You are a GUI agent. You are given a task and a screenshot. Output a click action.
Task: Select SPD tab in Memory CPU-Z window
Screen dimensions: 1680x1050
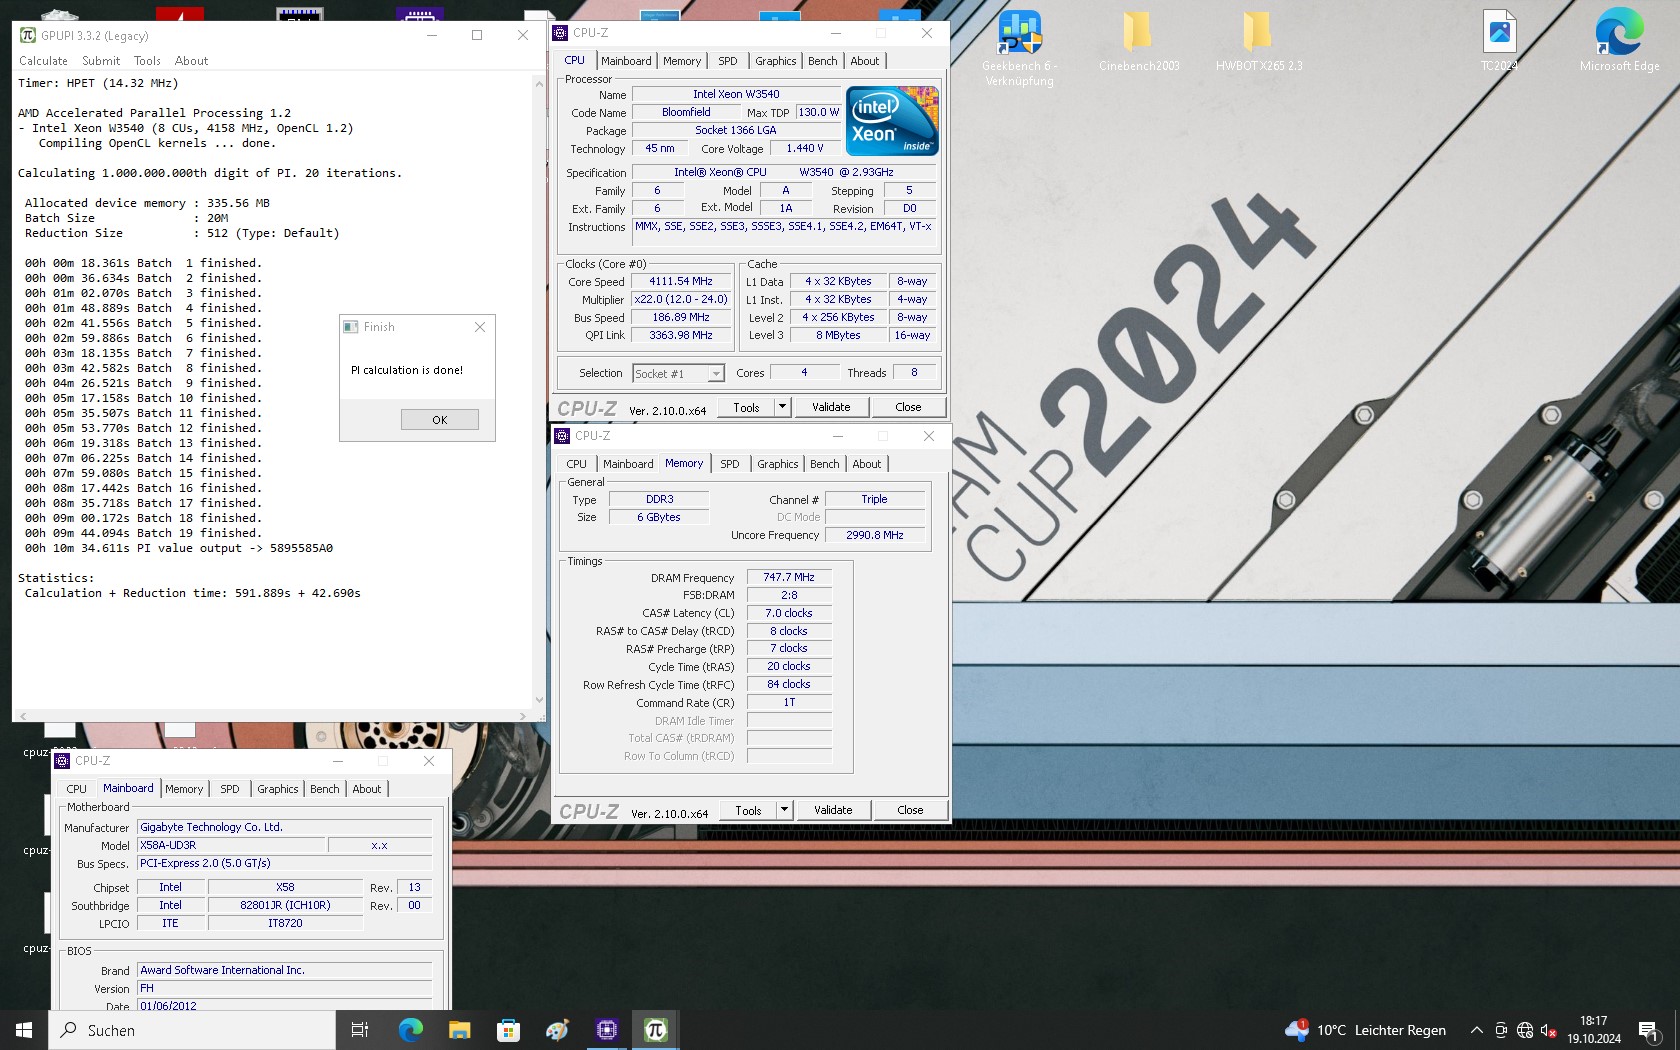[730, 464]
